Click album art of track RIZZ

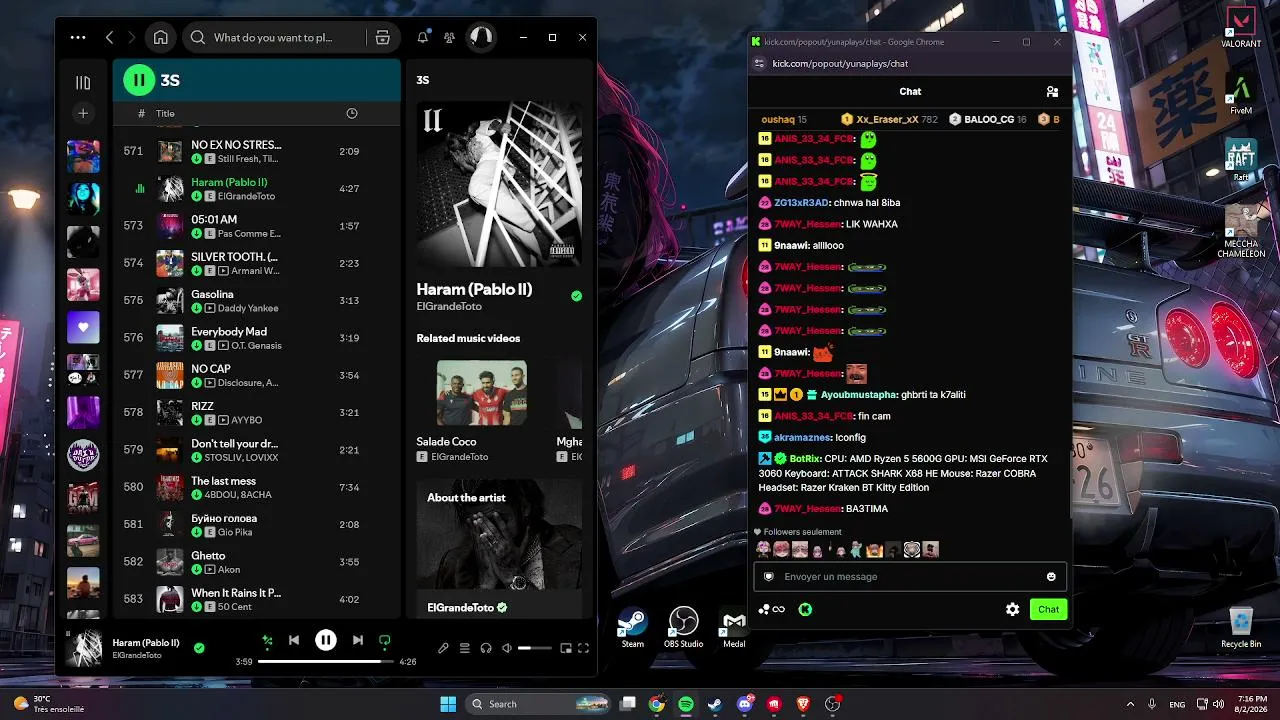tap(170, 413)
